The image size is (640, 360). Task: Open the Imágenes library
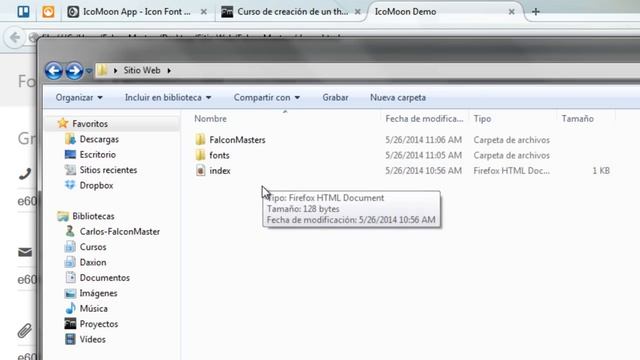(x=98, y=293)
